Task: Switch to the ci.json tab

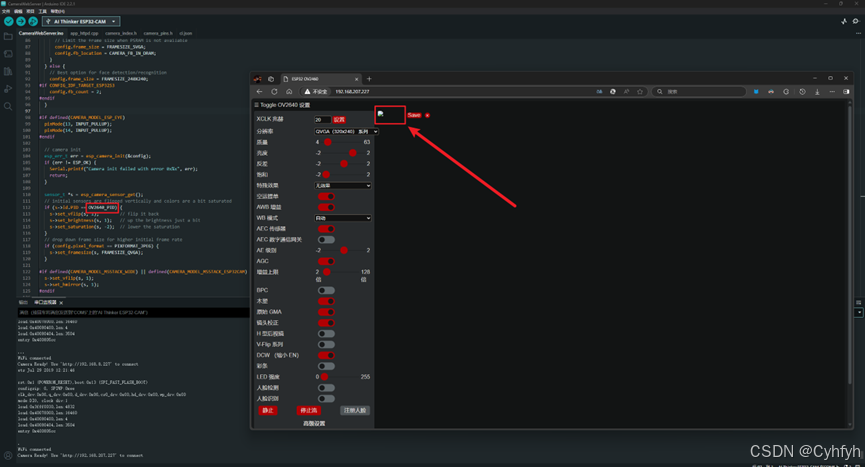Action: 186,33
